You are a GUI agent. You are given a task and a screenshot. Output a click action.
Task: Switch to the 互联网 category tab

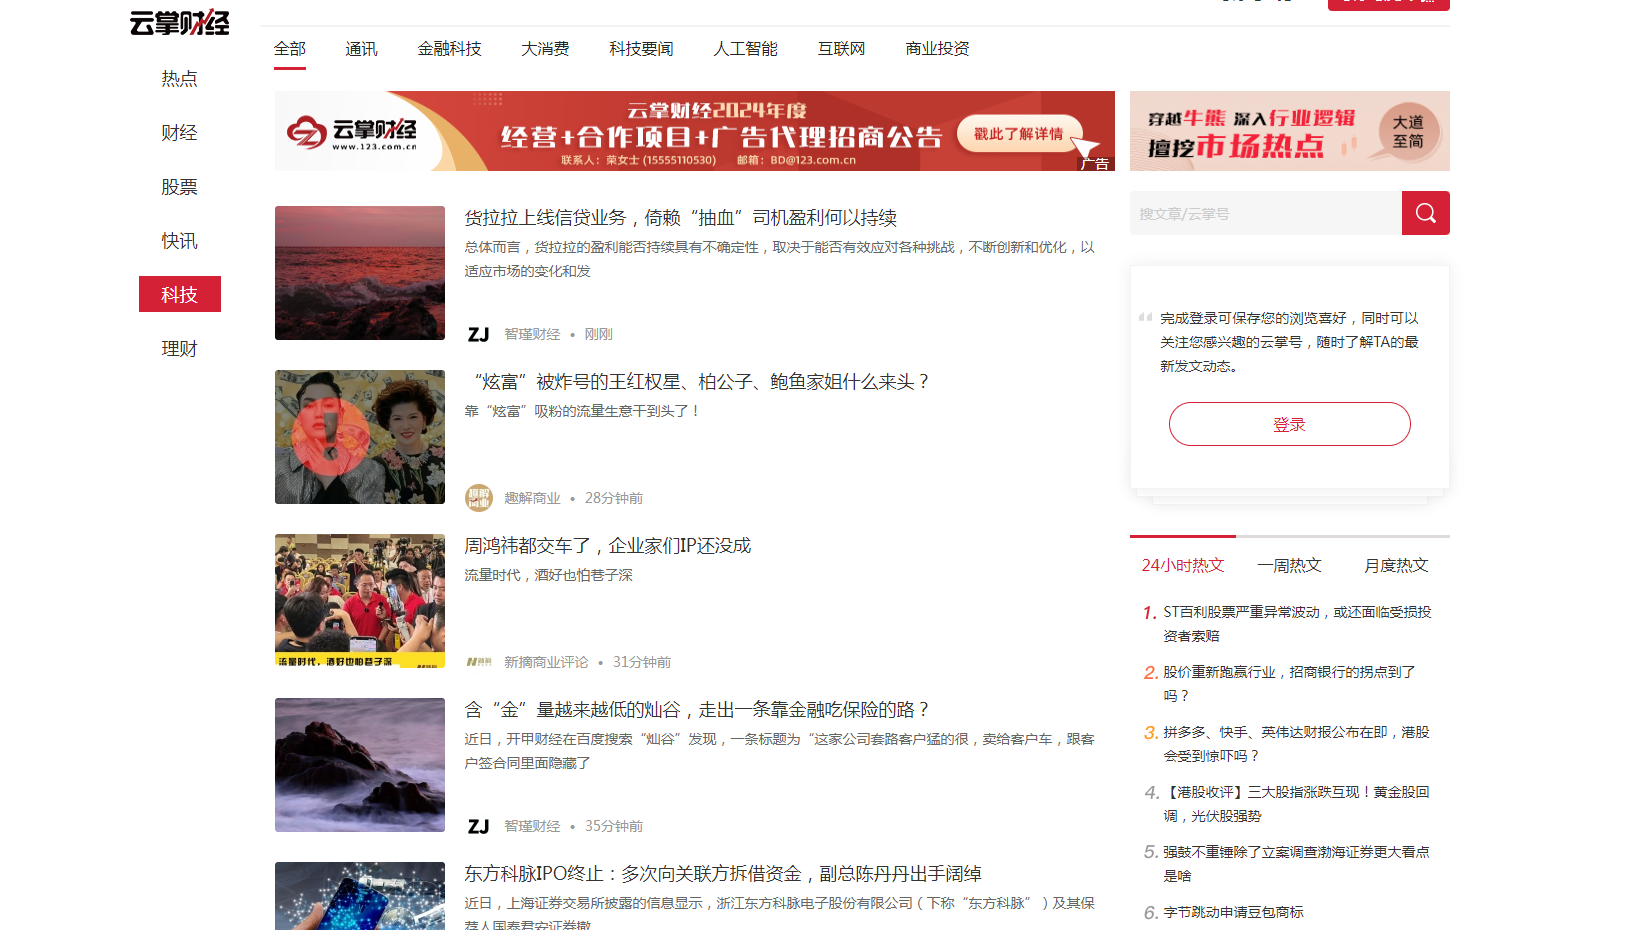pyautogui.click(x=842, y=48)
